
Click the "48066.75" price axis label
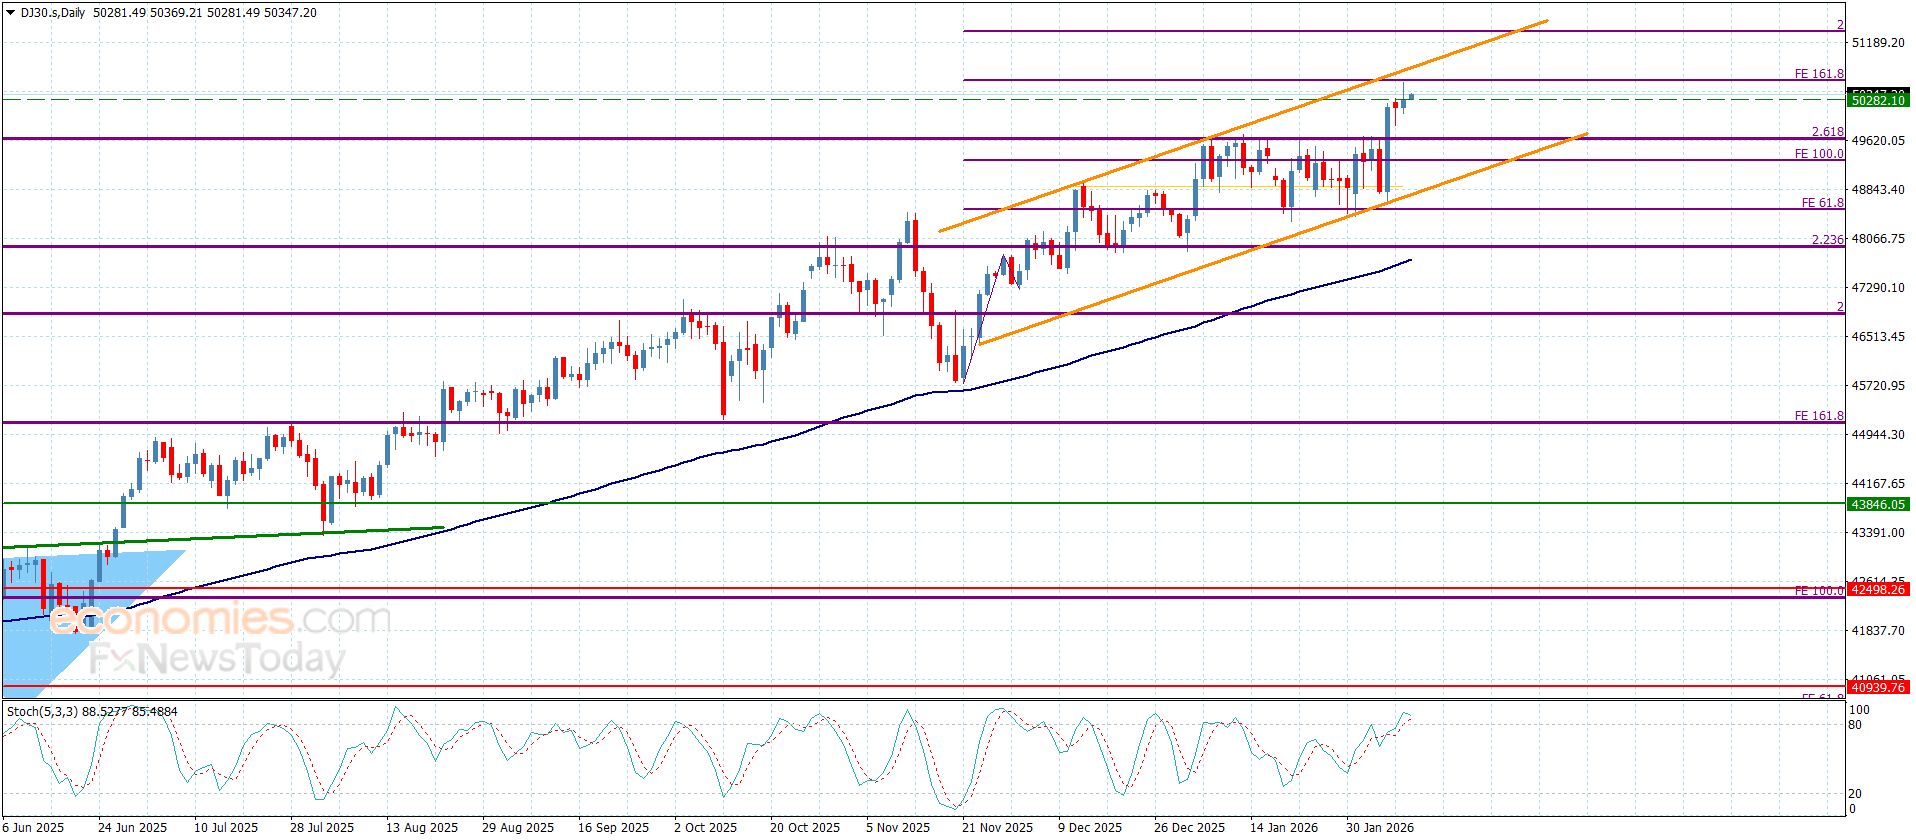tap(1879, 239)
